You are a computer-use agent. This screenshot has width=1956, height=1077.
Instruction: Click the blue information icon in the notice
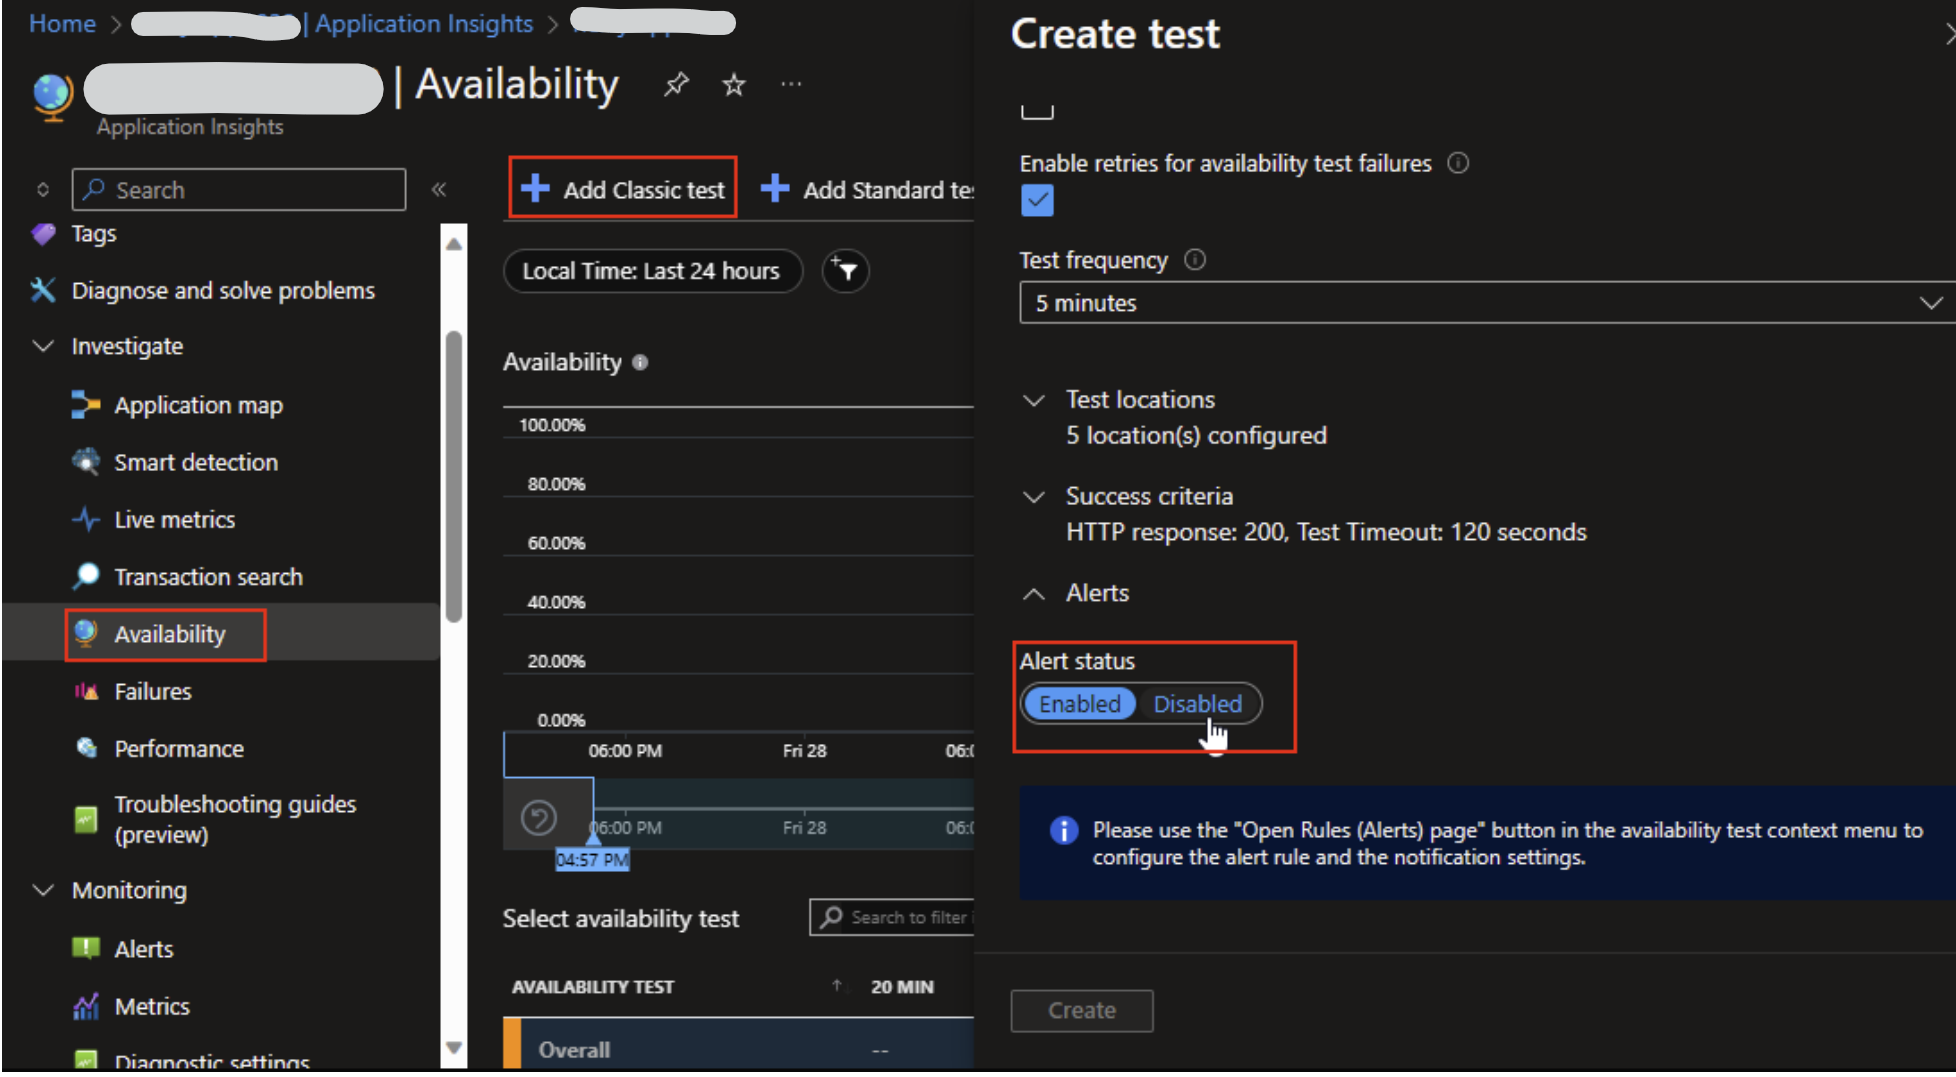click(1064, 830)
